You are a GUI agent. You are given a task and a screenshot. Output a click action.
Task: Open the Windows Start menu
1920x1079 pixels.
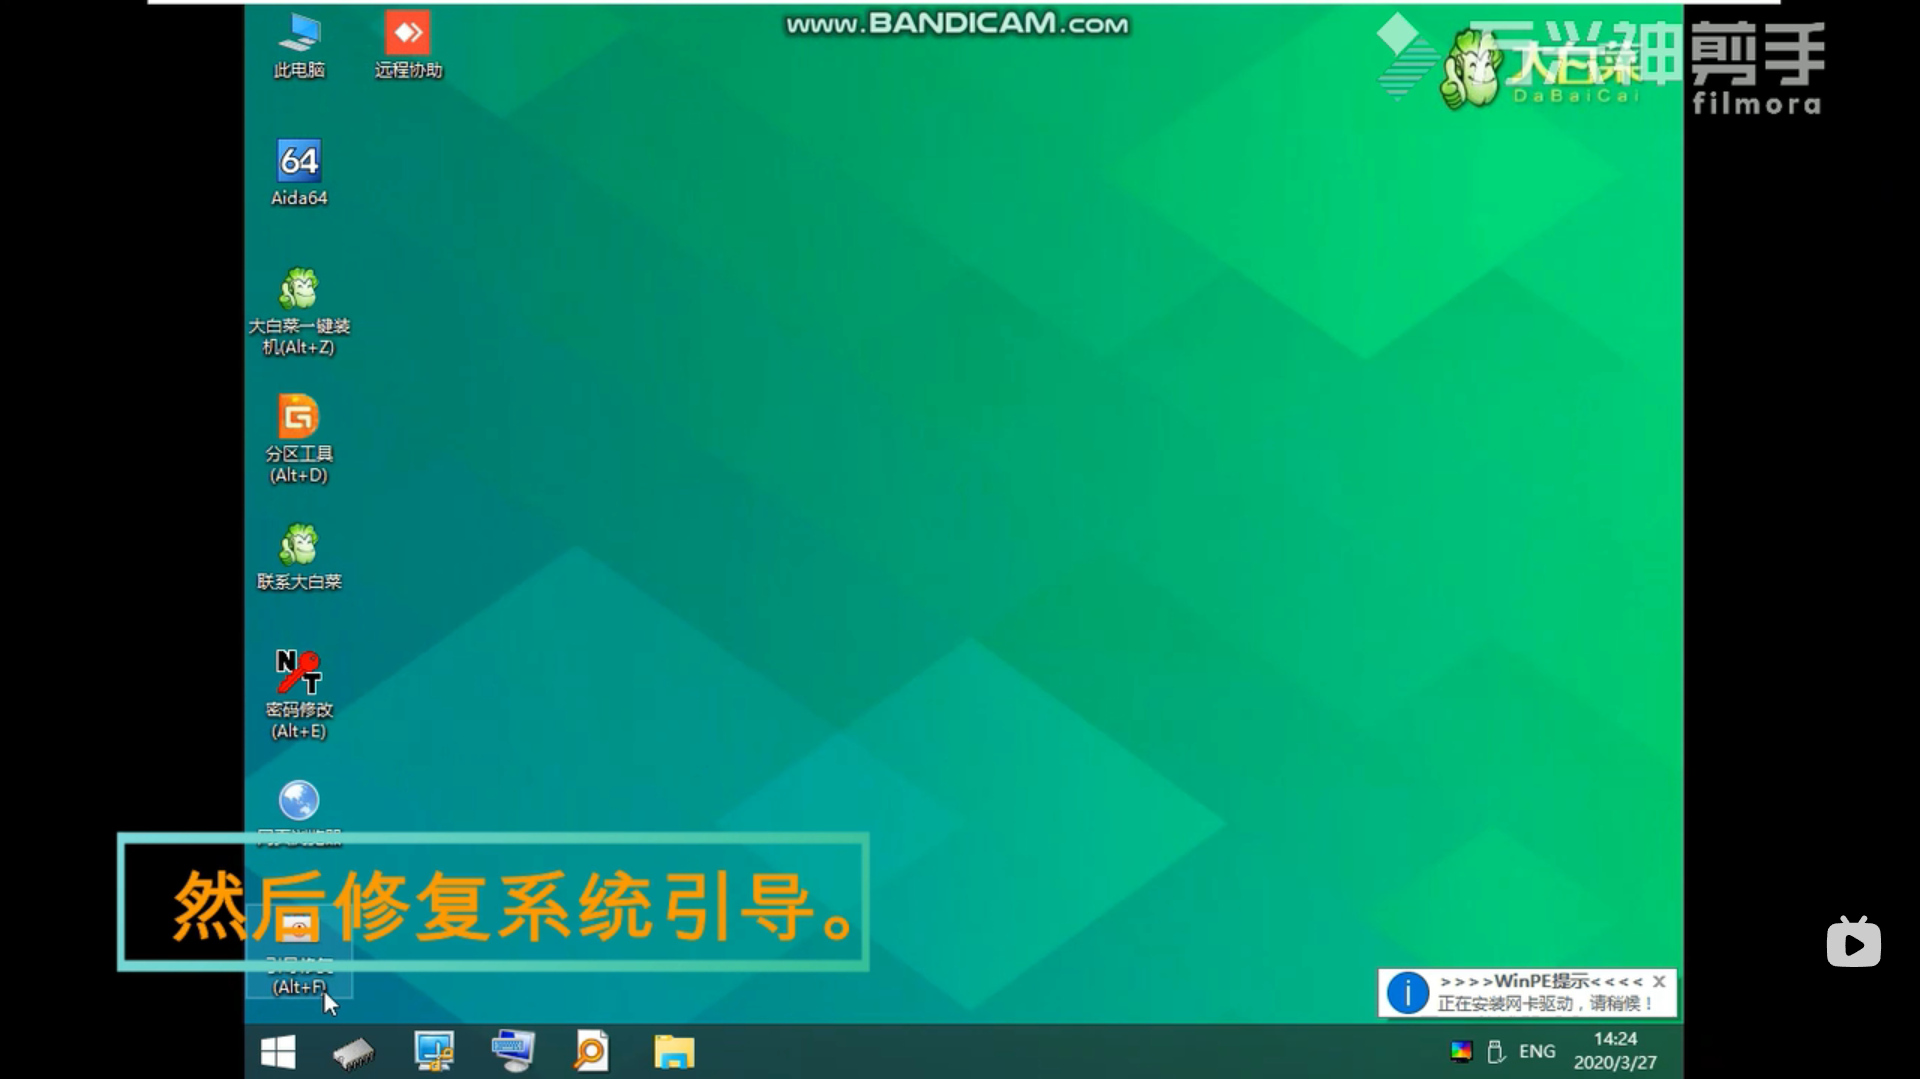[278, 1052]
